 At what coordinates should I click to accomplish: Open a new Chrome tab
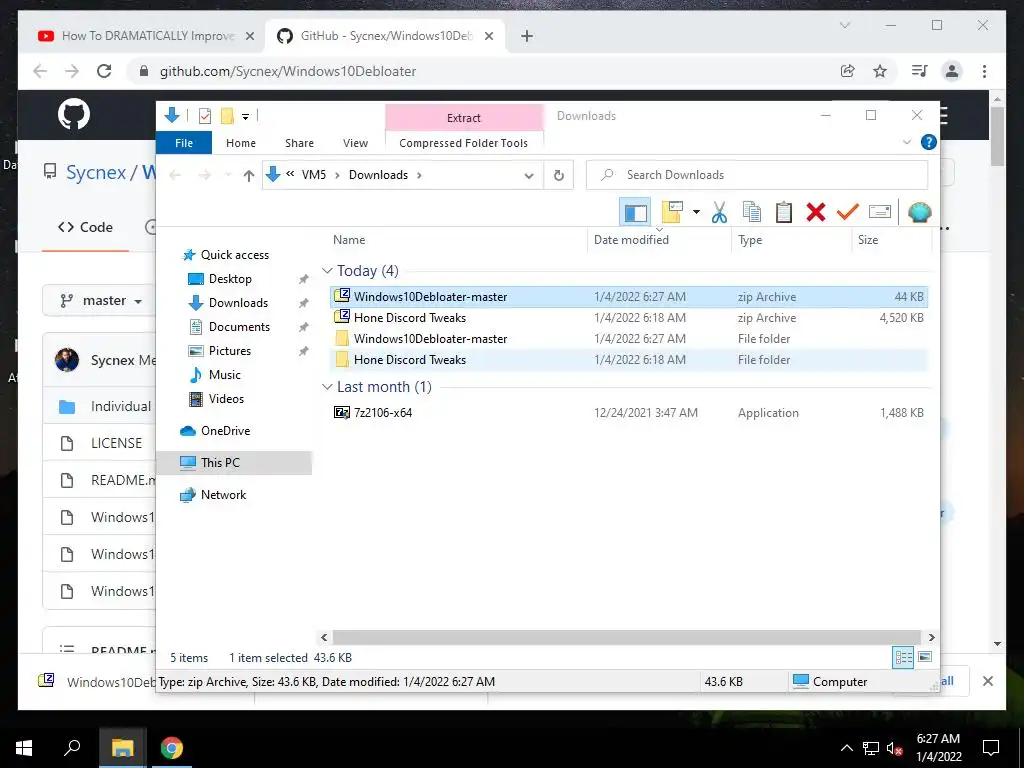tap(527, 36)
